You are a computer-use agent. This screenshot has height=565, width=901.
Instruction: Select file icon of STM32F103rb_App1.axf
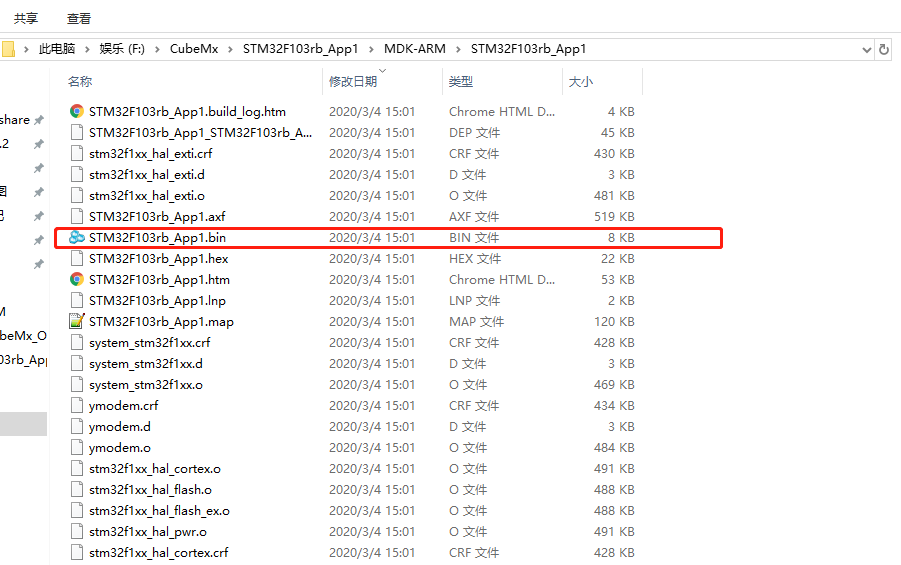(x=76, y=216)
